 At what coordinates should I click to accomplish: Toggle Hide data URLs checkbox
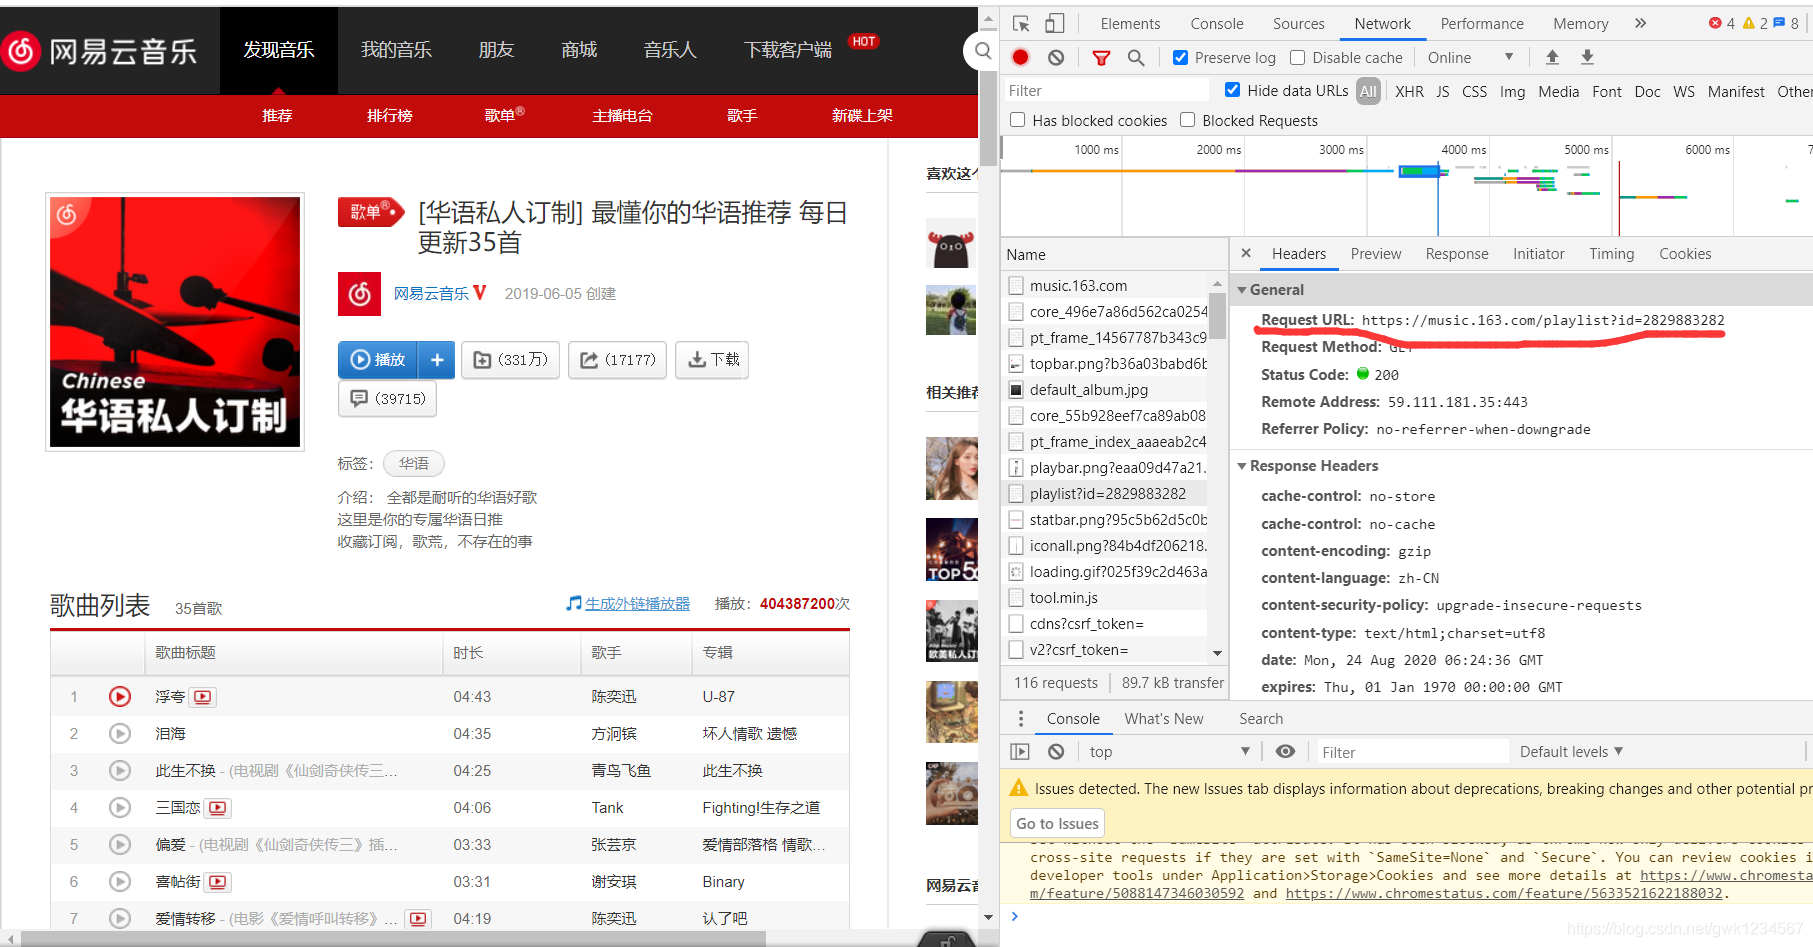tap(1233, 90)
